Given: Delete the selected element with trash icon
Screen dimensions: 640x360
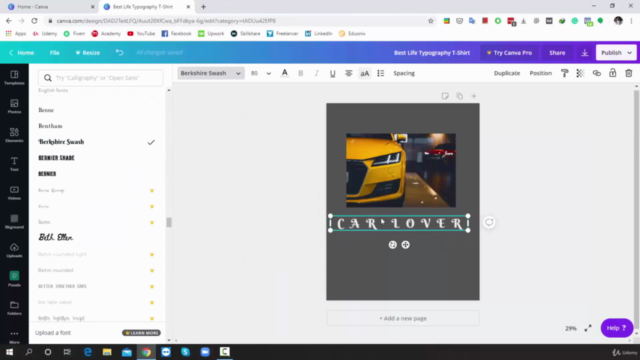Looking at the screenshot, I should pyautogui.click(x=629, y=73).
